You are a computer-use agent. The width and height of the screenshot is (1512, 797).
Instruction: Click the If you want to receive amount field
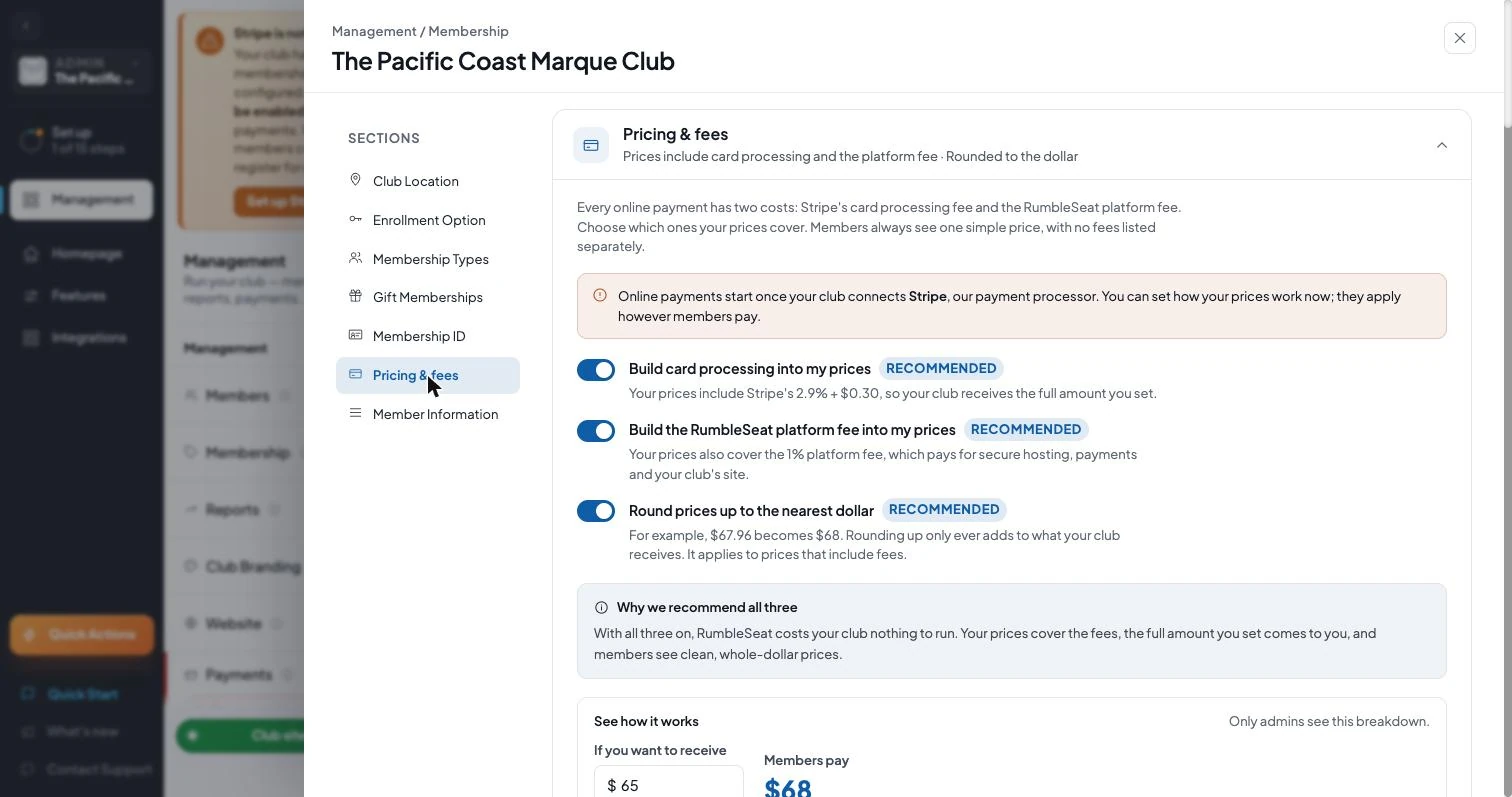point(669,782)
